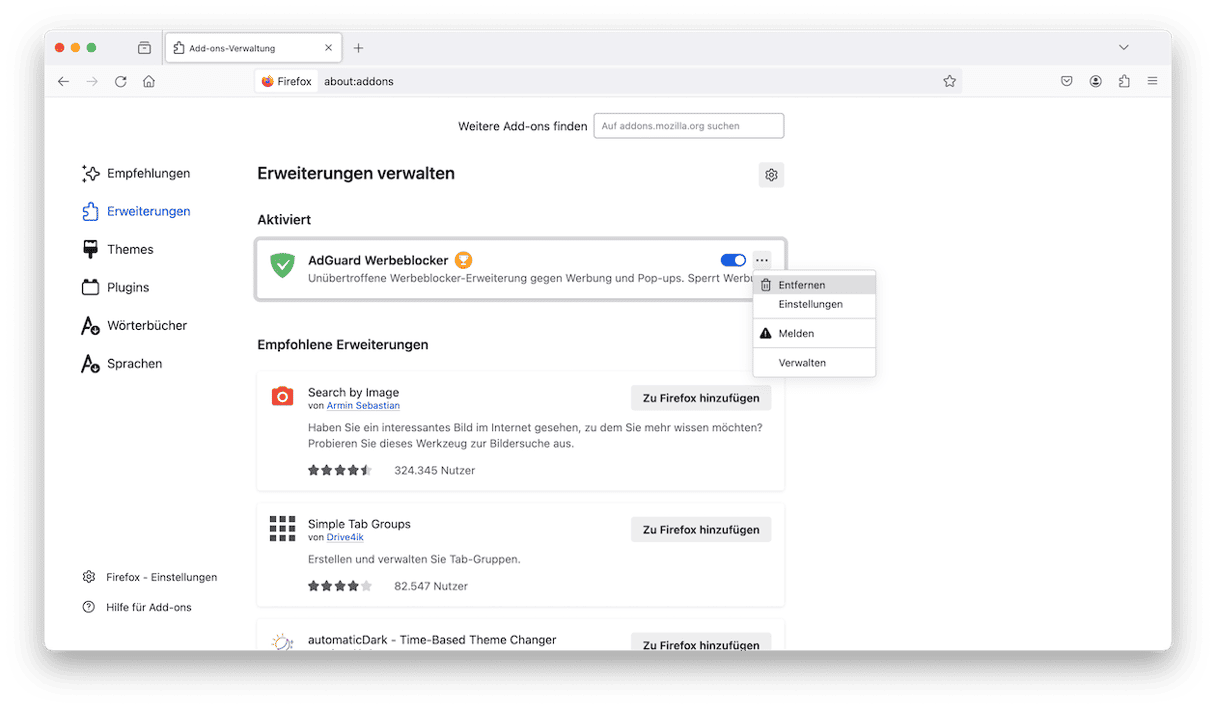The height and width of the screenshot is (709, 1216).
Task: Disable AdGuard Werbeblocker with the toggle
Action: pos(733,260)
